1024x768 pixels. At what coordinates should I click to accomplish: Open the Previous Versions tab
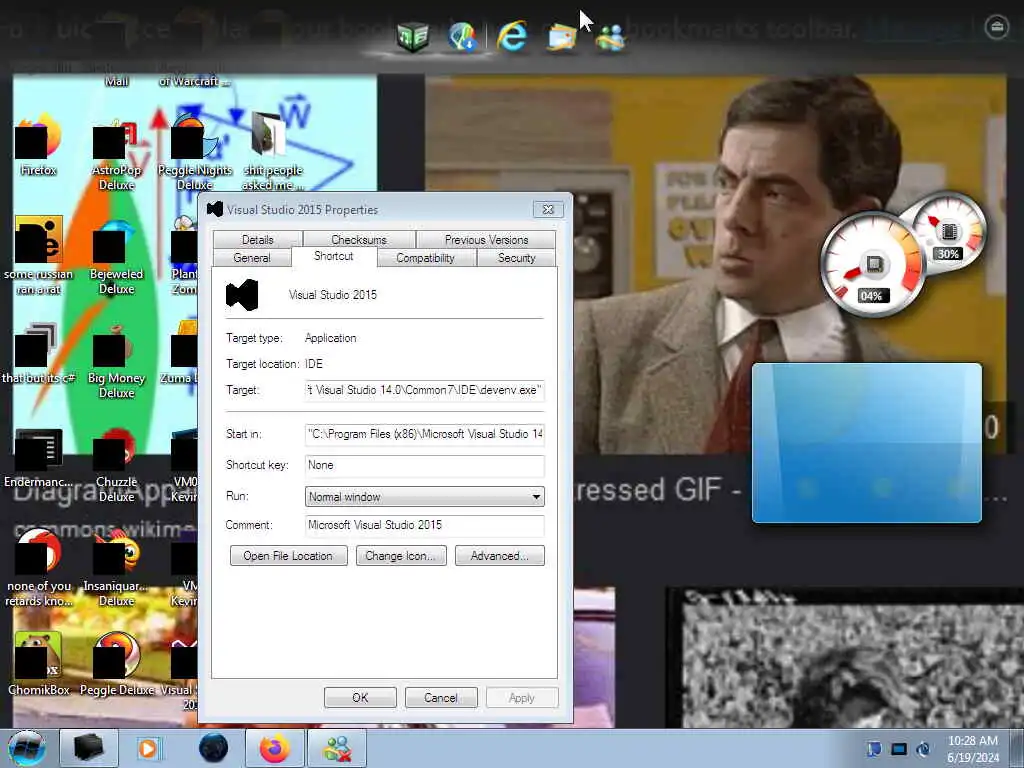pyautogui.click(x=487, y=240)
